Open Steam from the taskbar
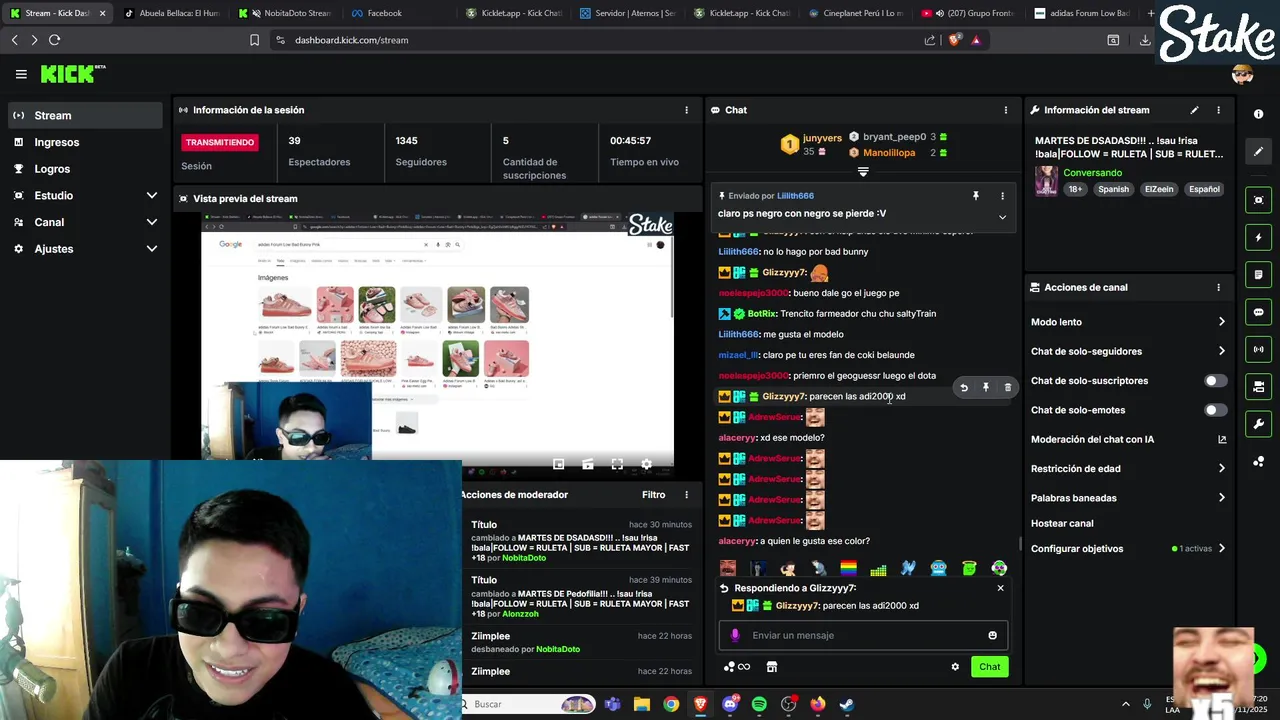This screenshot has width=1280, height=720. pyautogui.click(x=846, y=704)
